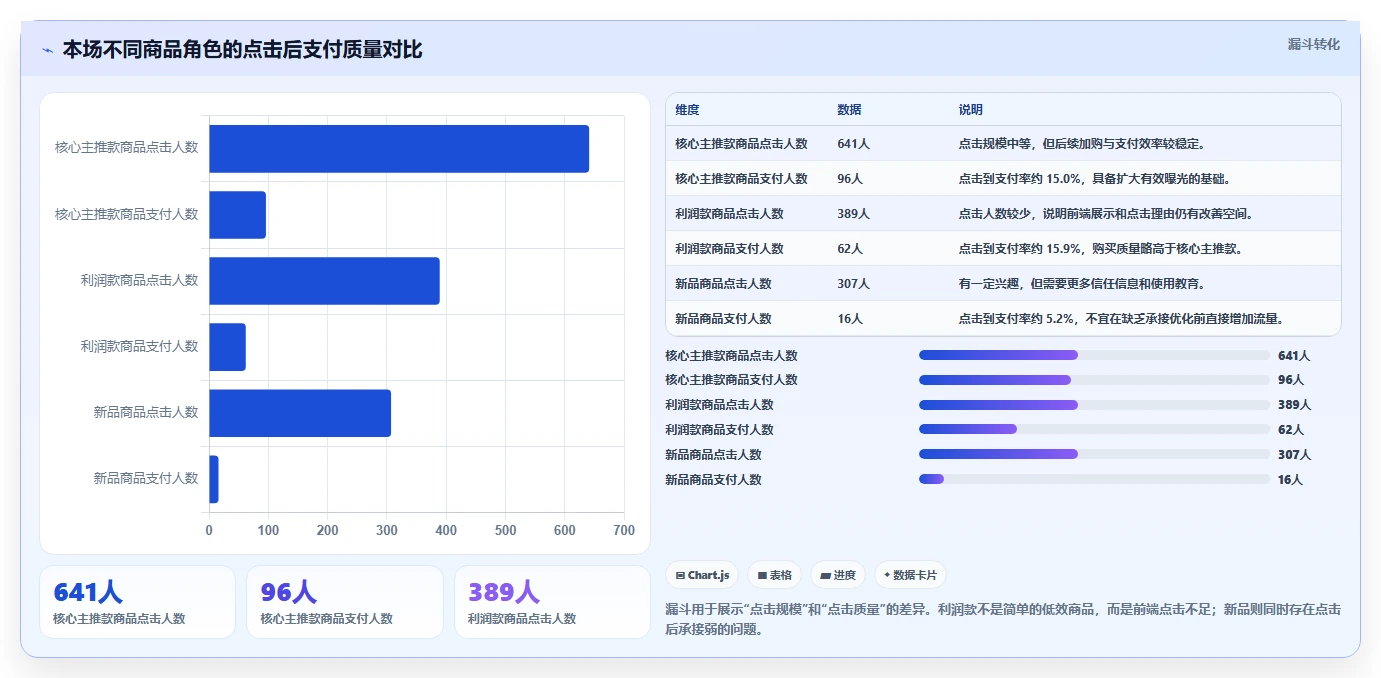Open the 641人 核心主推款商品点击人数 data card
1381x678 pixels.
tap(137, 602)
